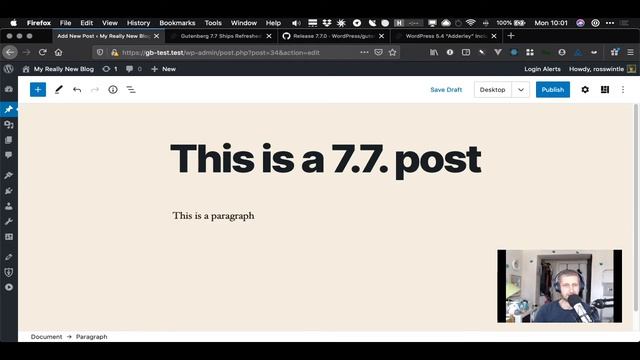640x360 pixels.
Task: Click into the post title 'This is a 7.7. post'
Action: (326, 160)
